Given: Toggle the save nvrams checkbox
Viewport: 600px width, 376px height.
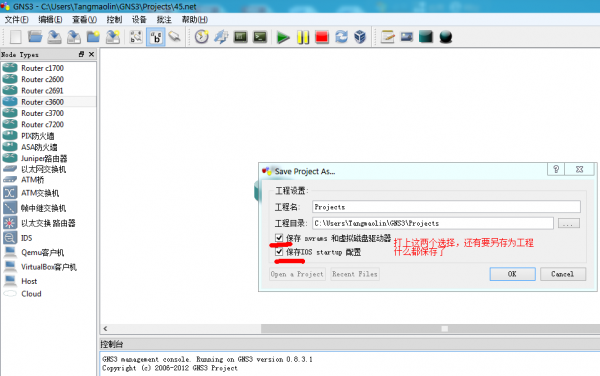Looking at the screenshot, I should (x=279, y=238).
